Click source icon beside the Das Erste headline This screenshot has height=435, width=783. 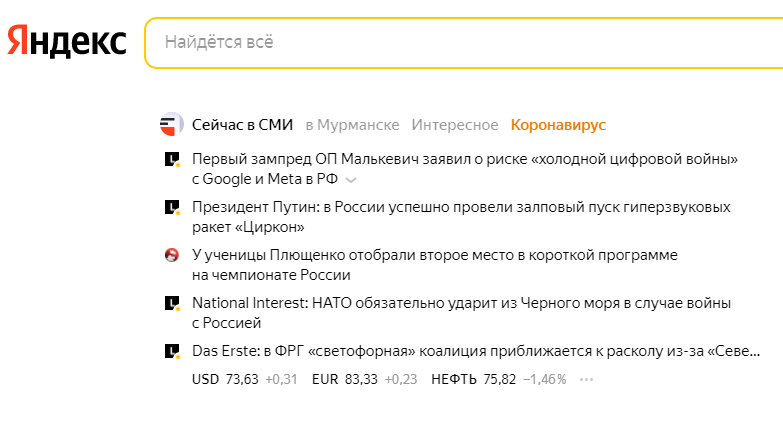tap(172, 351)
